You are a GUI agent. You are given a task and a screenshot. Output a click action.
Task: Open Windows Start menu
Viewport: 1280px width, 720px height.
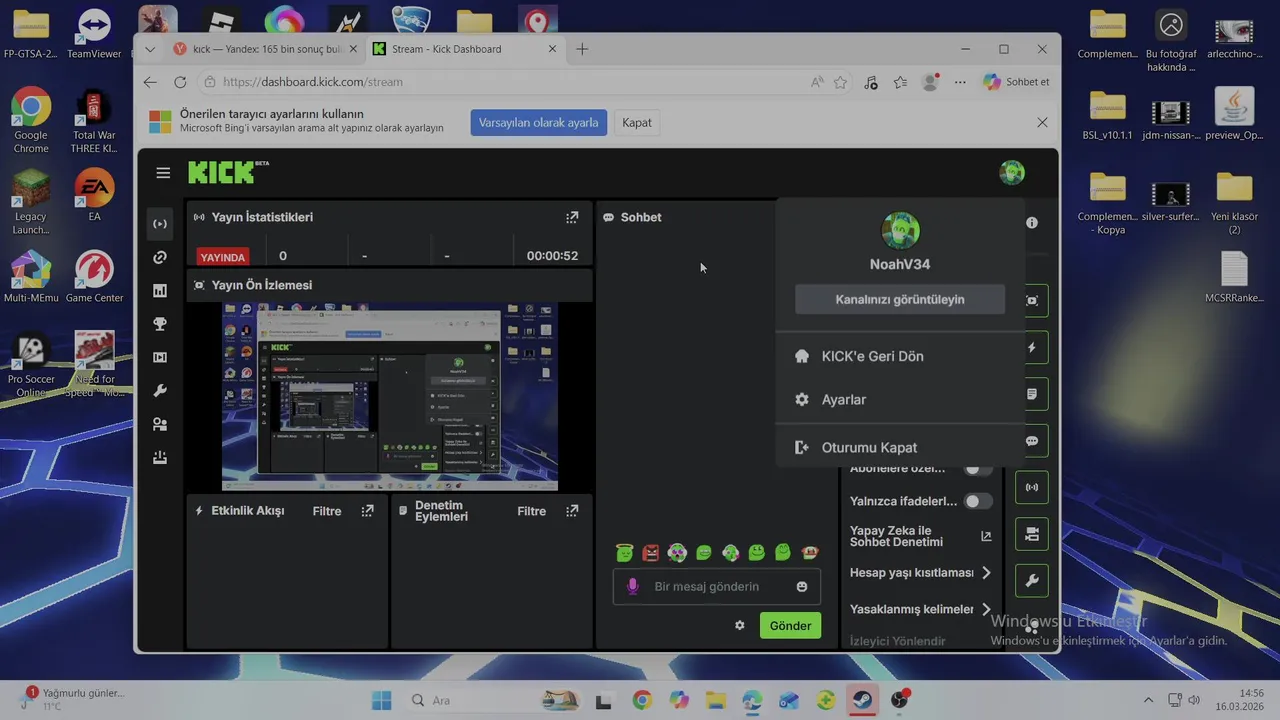click(382, 700)
